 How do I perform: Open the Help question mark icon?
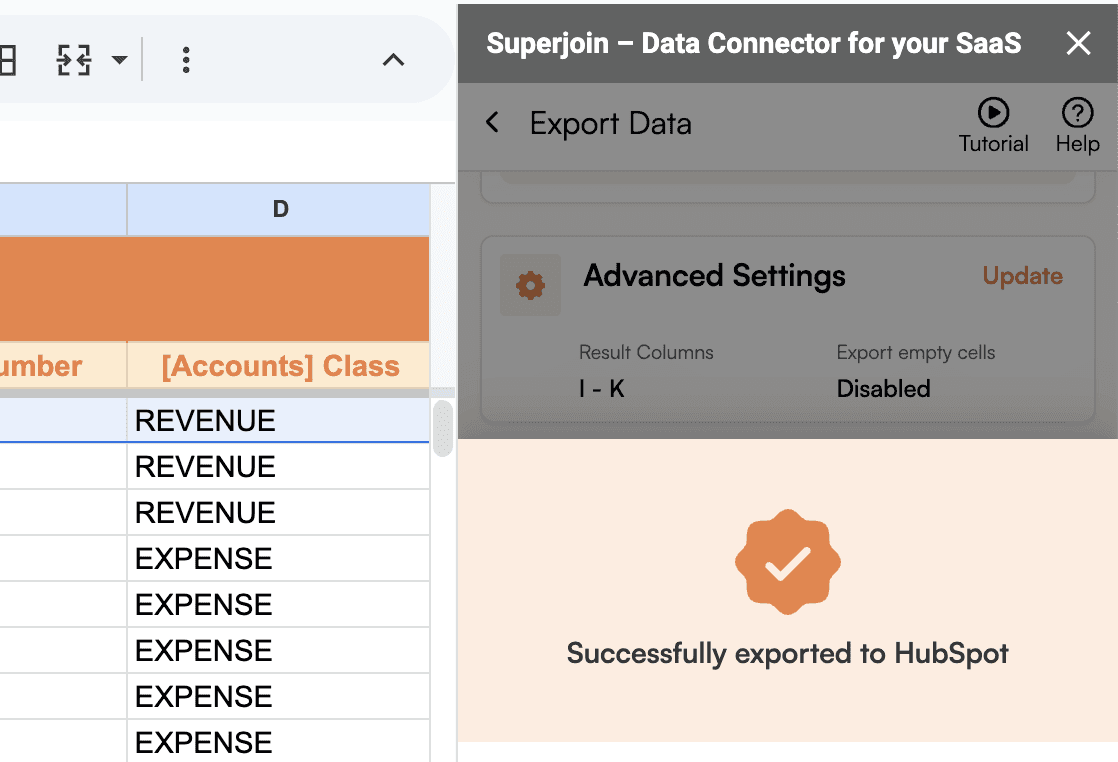[x=1077, y=113]
